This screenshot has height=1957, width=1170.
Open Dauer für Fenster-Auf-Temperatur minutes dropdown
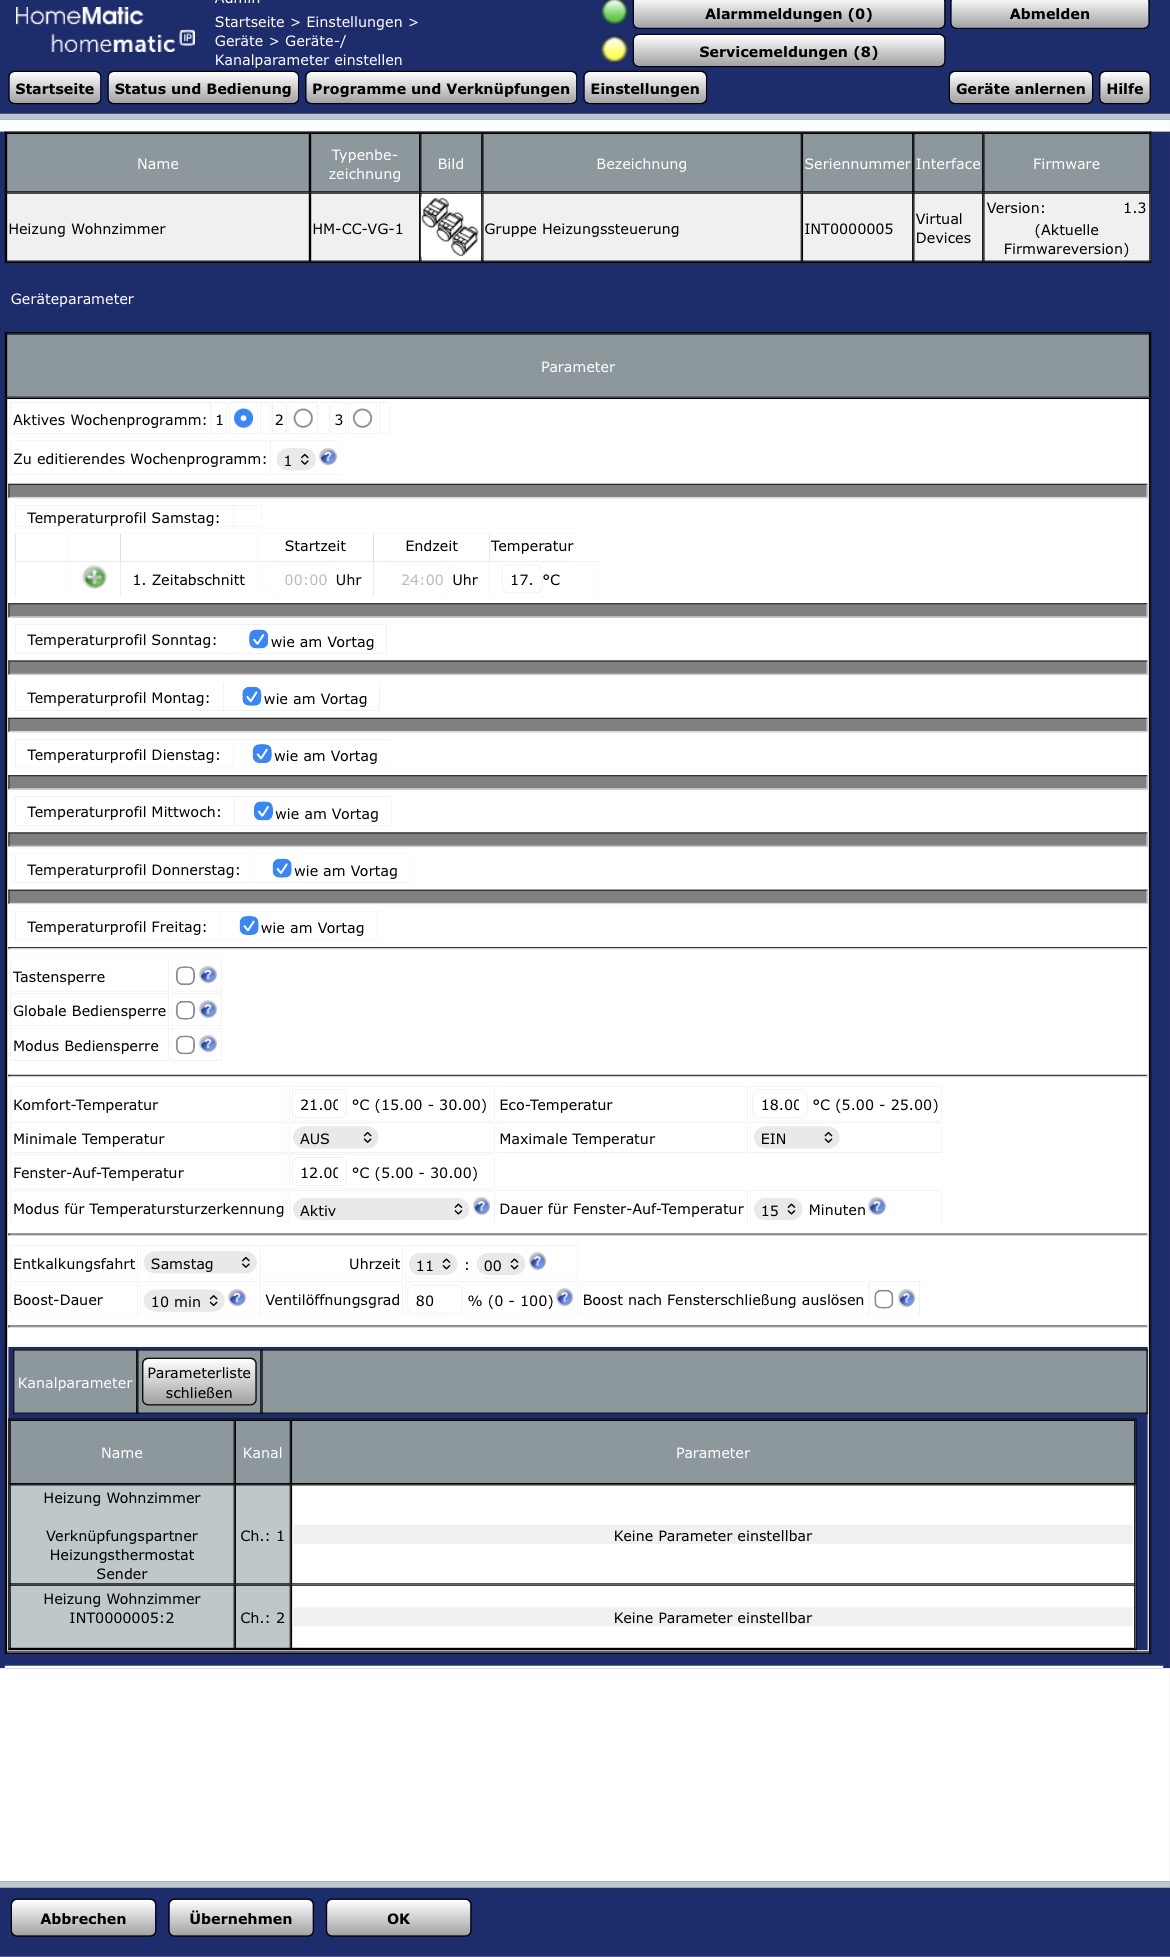pyautogui.click(x=777, y=1209)
